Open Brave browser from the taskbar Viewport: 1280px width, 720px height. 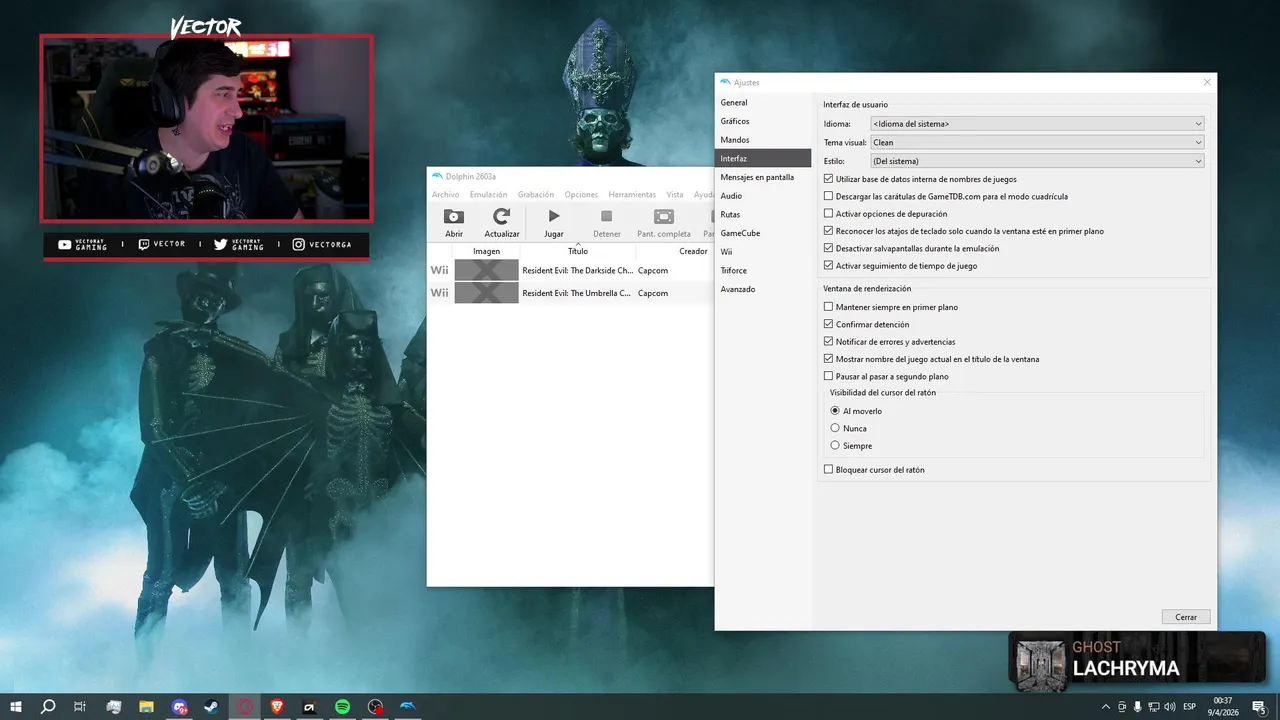click(277, 707)
